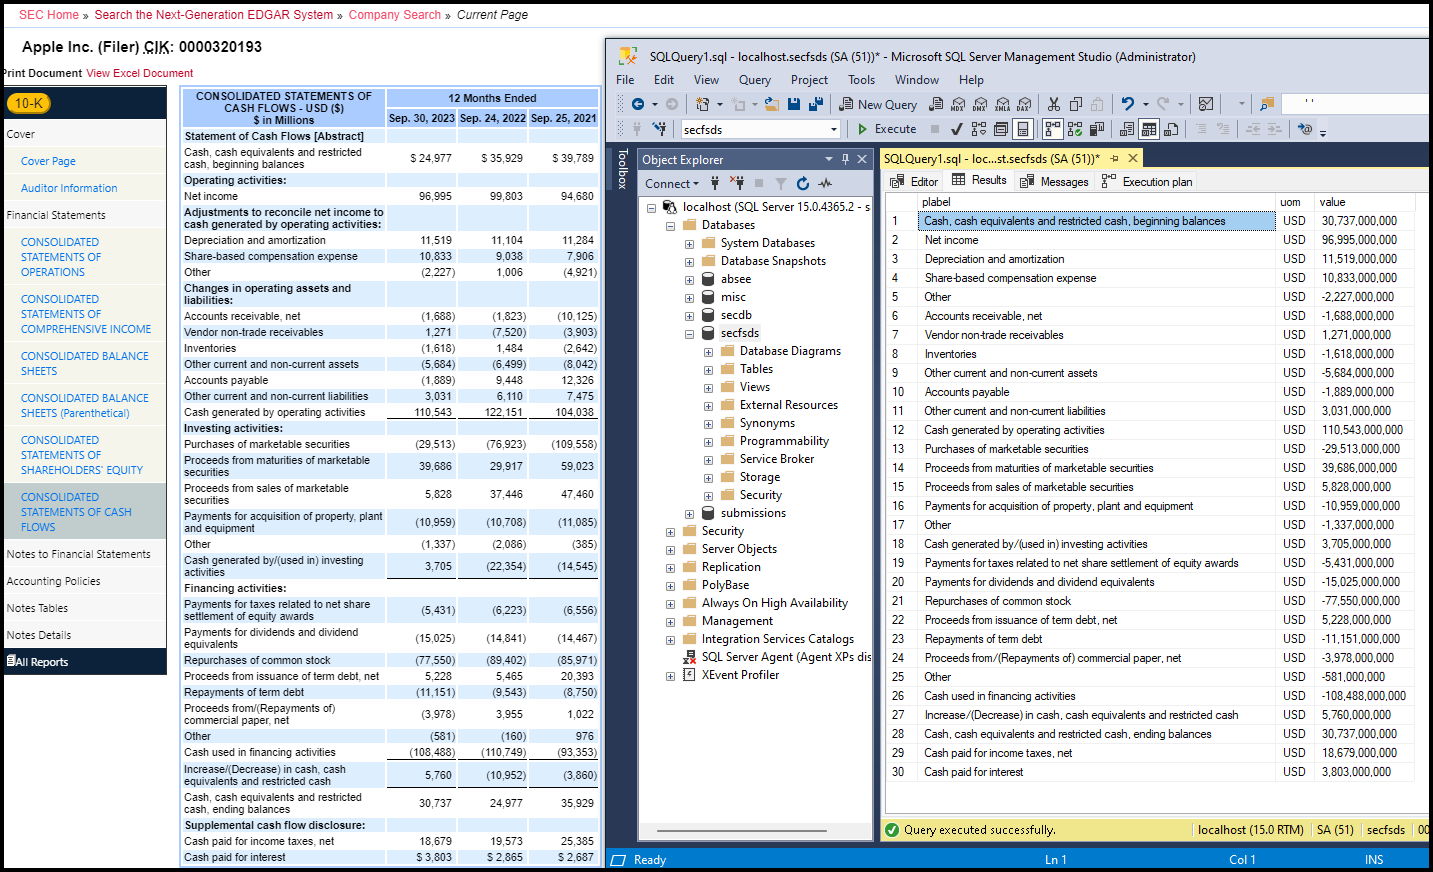Click Display Estimated Execution Plan icon
Image resolution: width=1433 pixels, height=872 pixels.
click(x=979, y=129)
